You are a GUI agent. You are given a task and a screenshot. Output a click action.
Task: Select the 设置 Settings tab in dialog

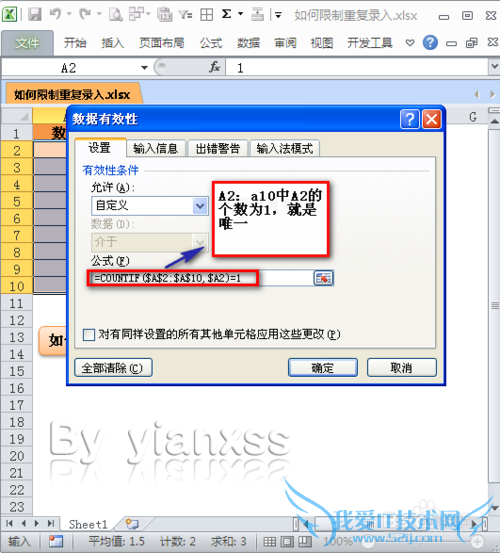[100, 148]
